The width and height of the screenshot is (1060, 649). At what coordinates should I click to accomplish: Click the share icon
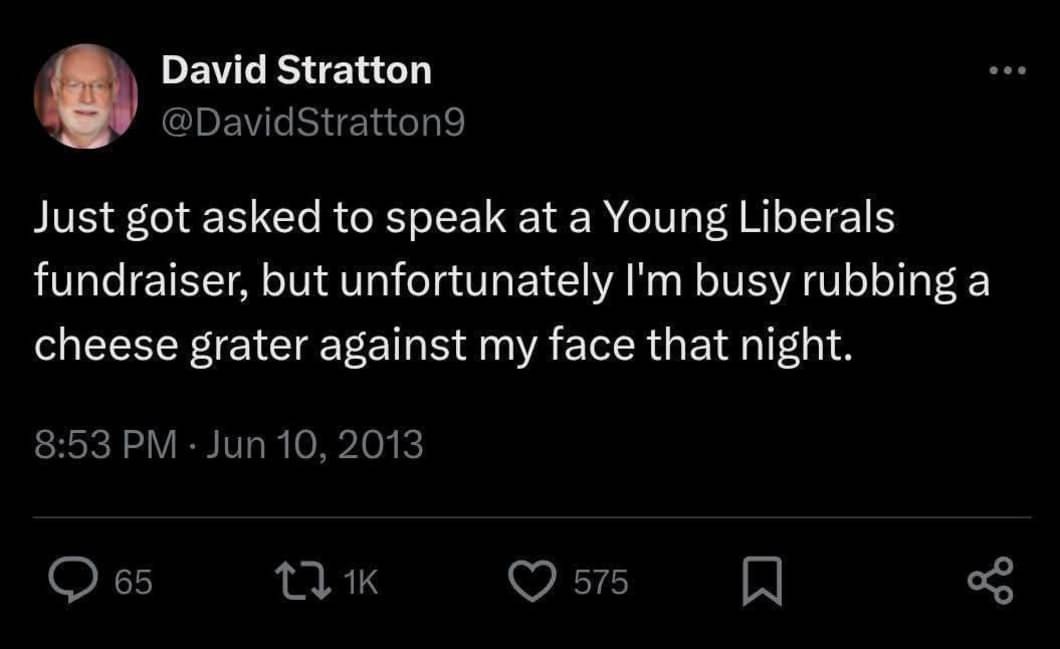tap(992, 582)
